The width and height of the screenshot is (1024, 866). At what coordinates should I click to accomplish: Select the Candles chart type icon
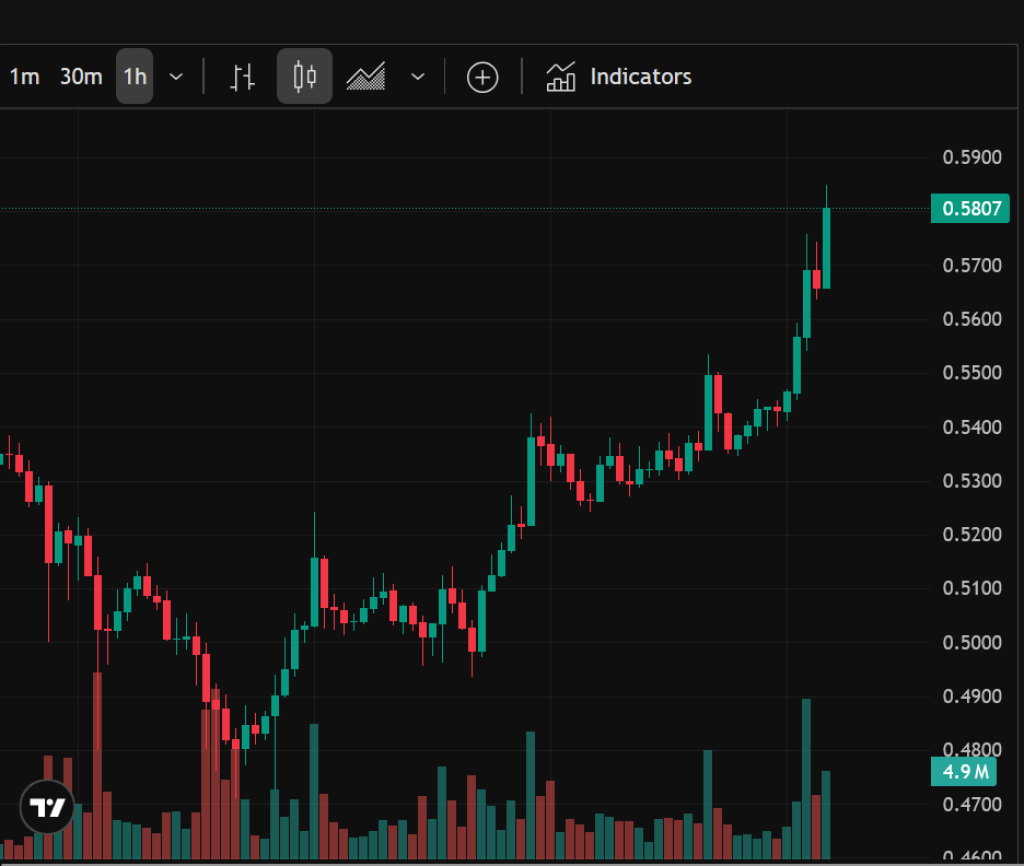[x=305, y=77]
